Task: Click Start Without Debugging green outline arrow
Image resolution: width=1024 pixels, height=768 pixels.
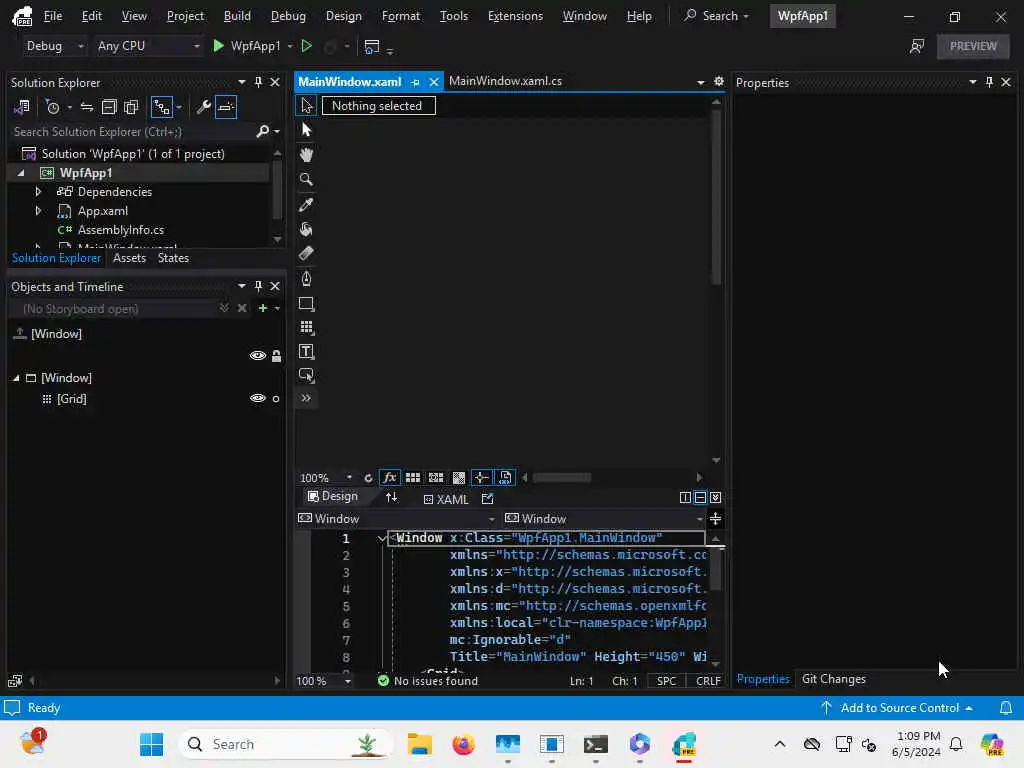Action: click(x=306, y=46)
